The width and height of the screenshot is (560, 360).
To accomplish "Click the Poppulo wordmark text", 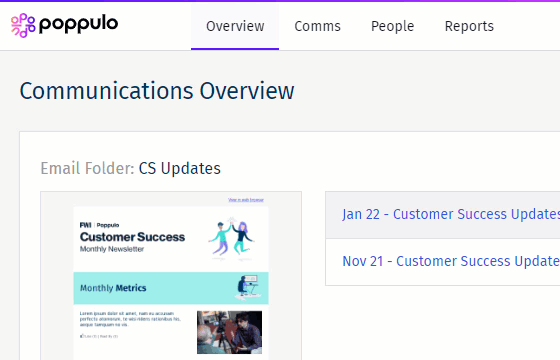I will click(78, 25).
